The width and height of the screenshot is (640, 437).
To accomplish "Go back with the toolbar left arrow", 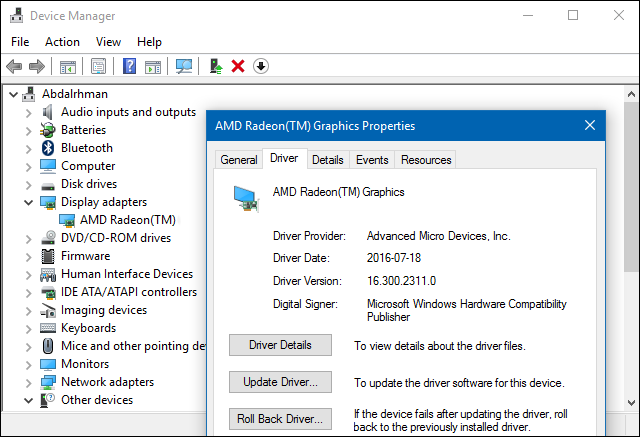I will 14,66.
